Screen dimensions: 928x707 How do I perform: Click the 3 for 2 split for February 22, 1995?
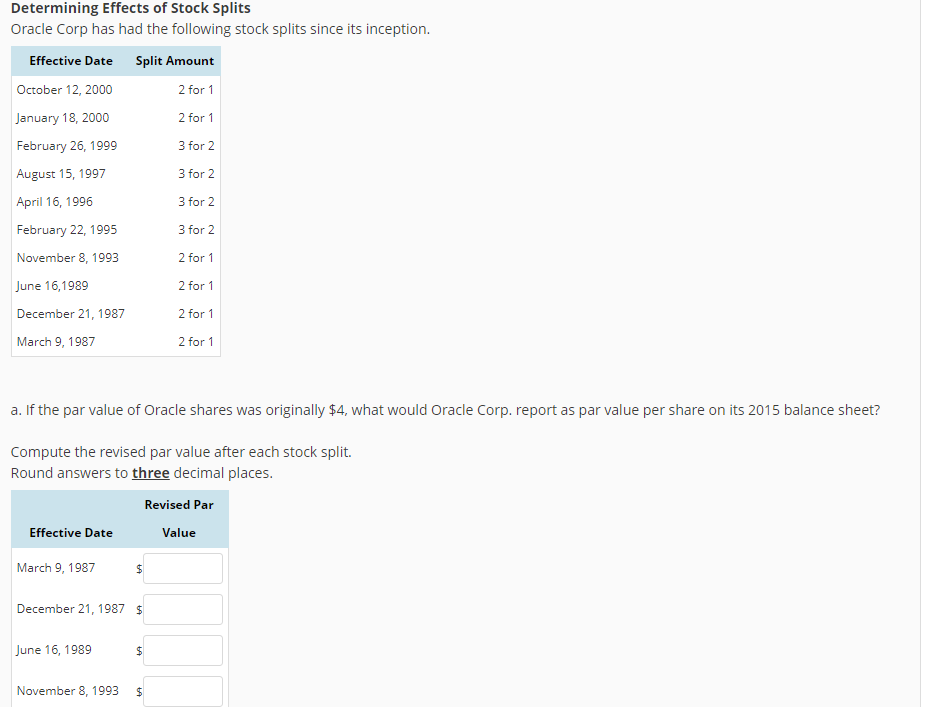coord(196,229)
